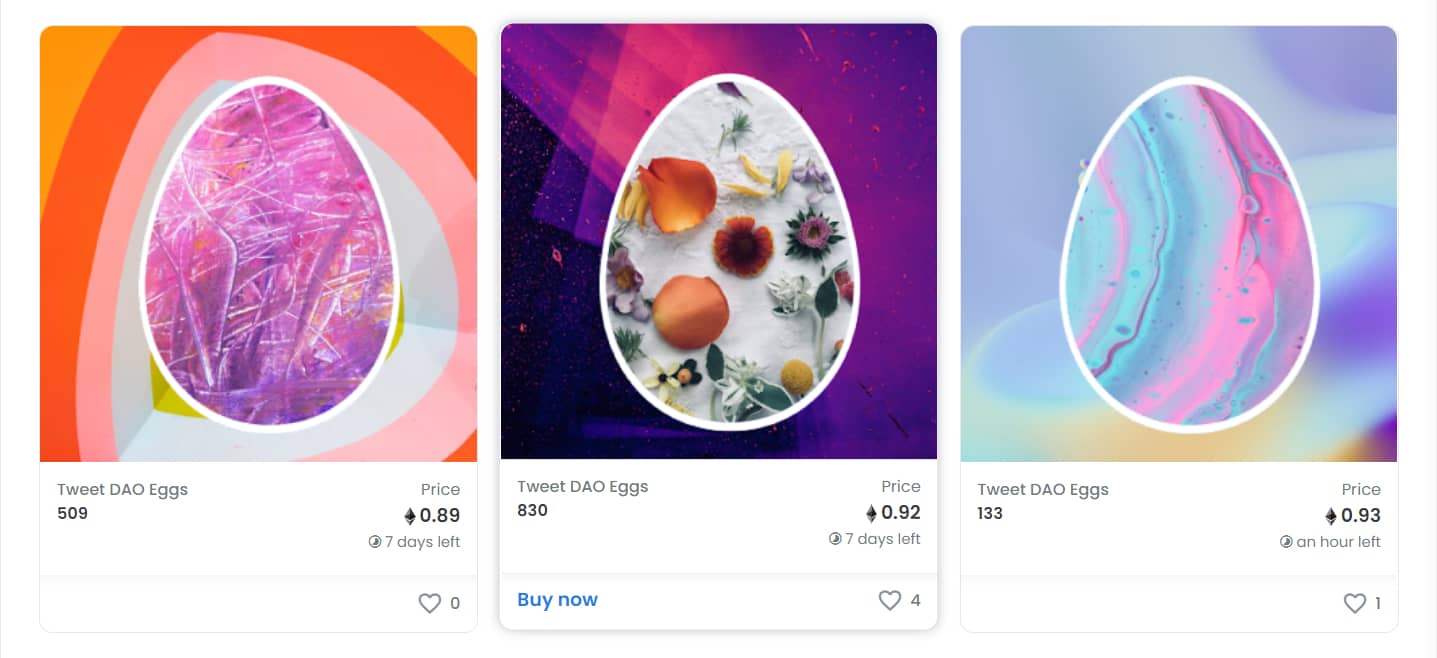Open Tweet DAO Eggs link on card 133

(x=1043, y=489)
